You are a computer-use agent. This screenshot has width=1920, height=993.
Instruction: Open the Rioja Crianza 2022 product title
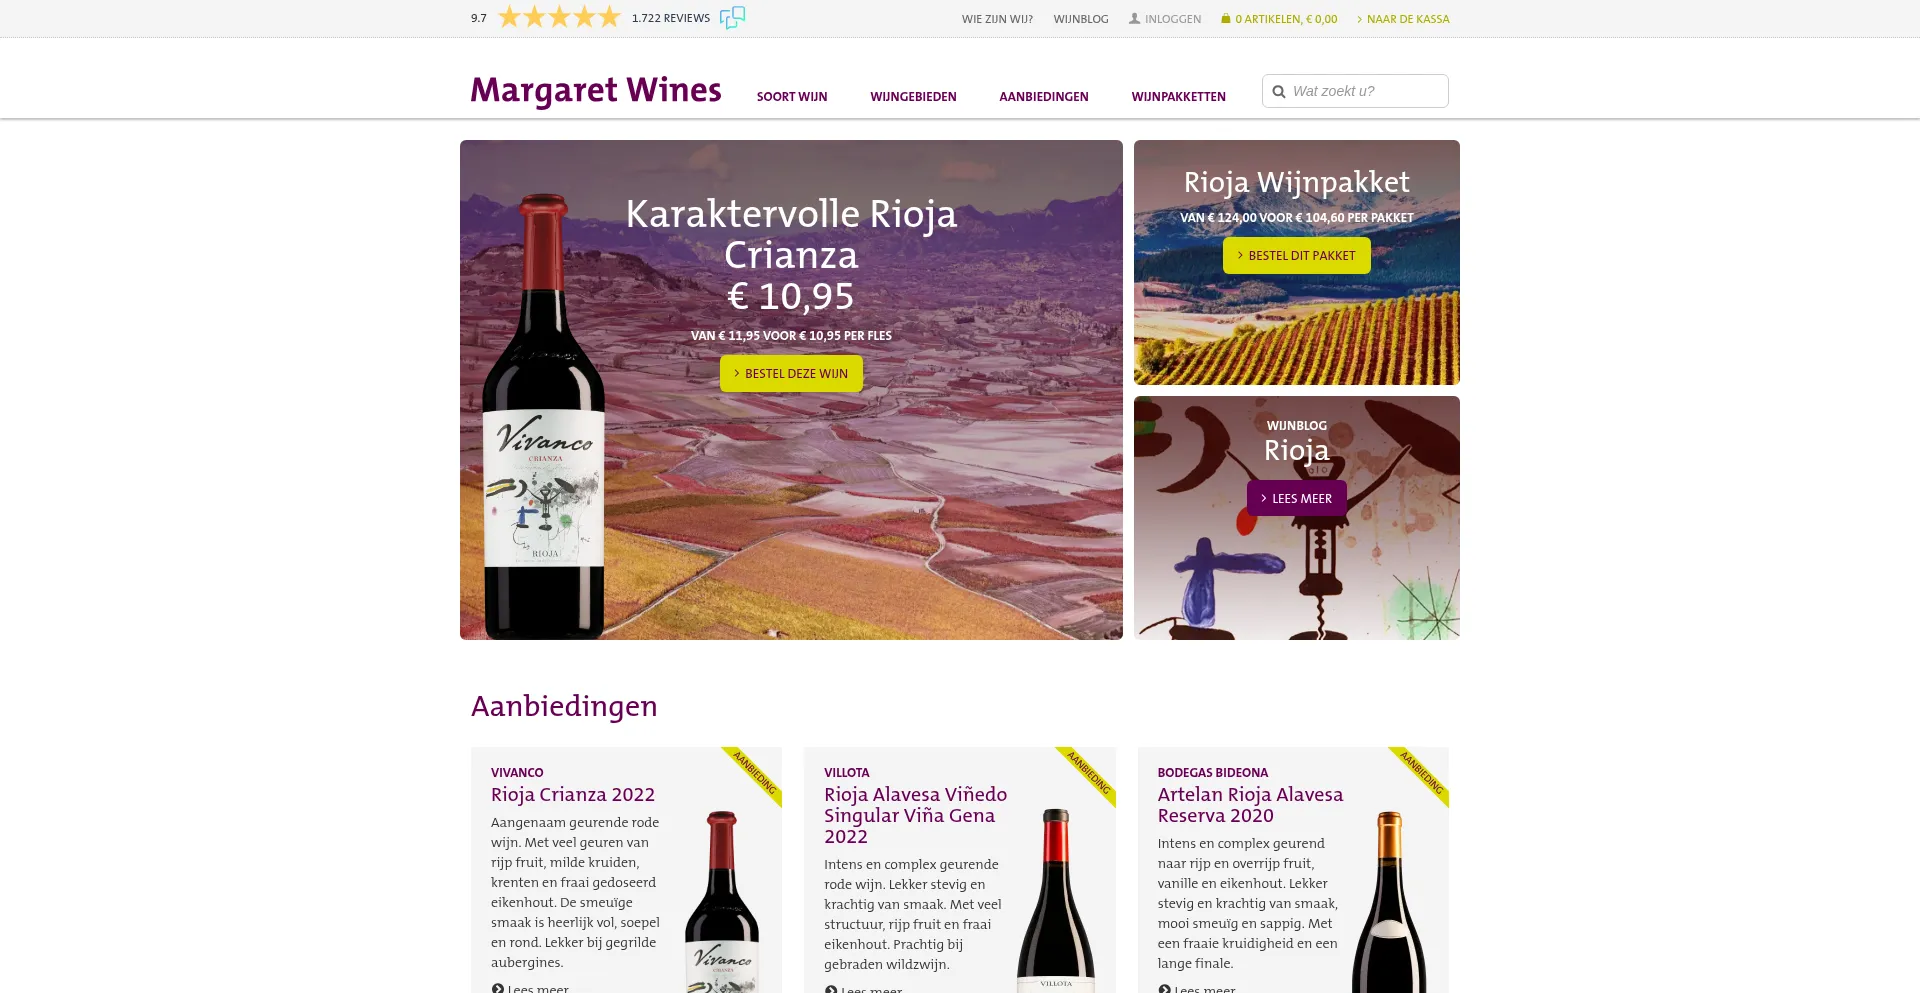(x=573, y=795)
